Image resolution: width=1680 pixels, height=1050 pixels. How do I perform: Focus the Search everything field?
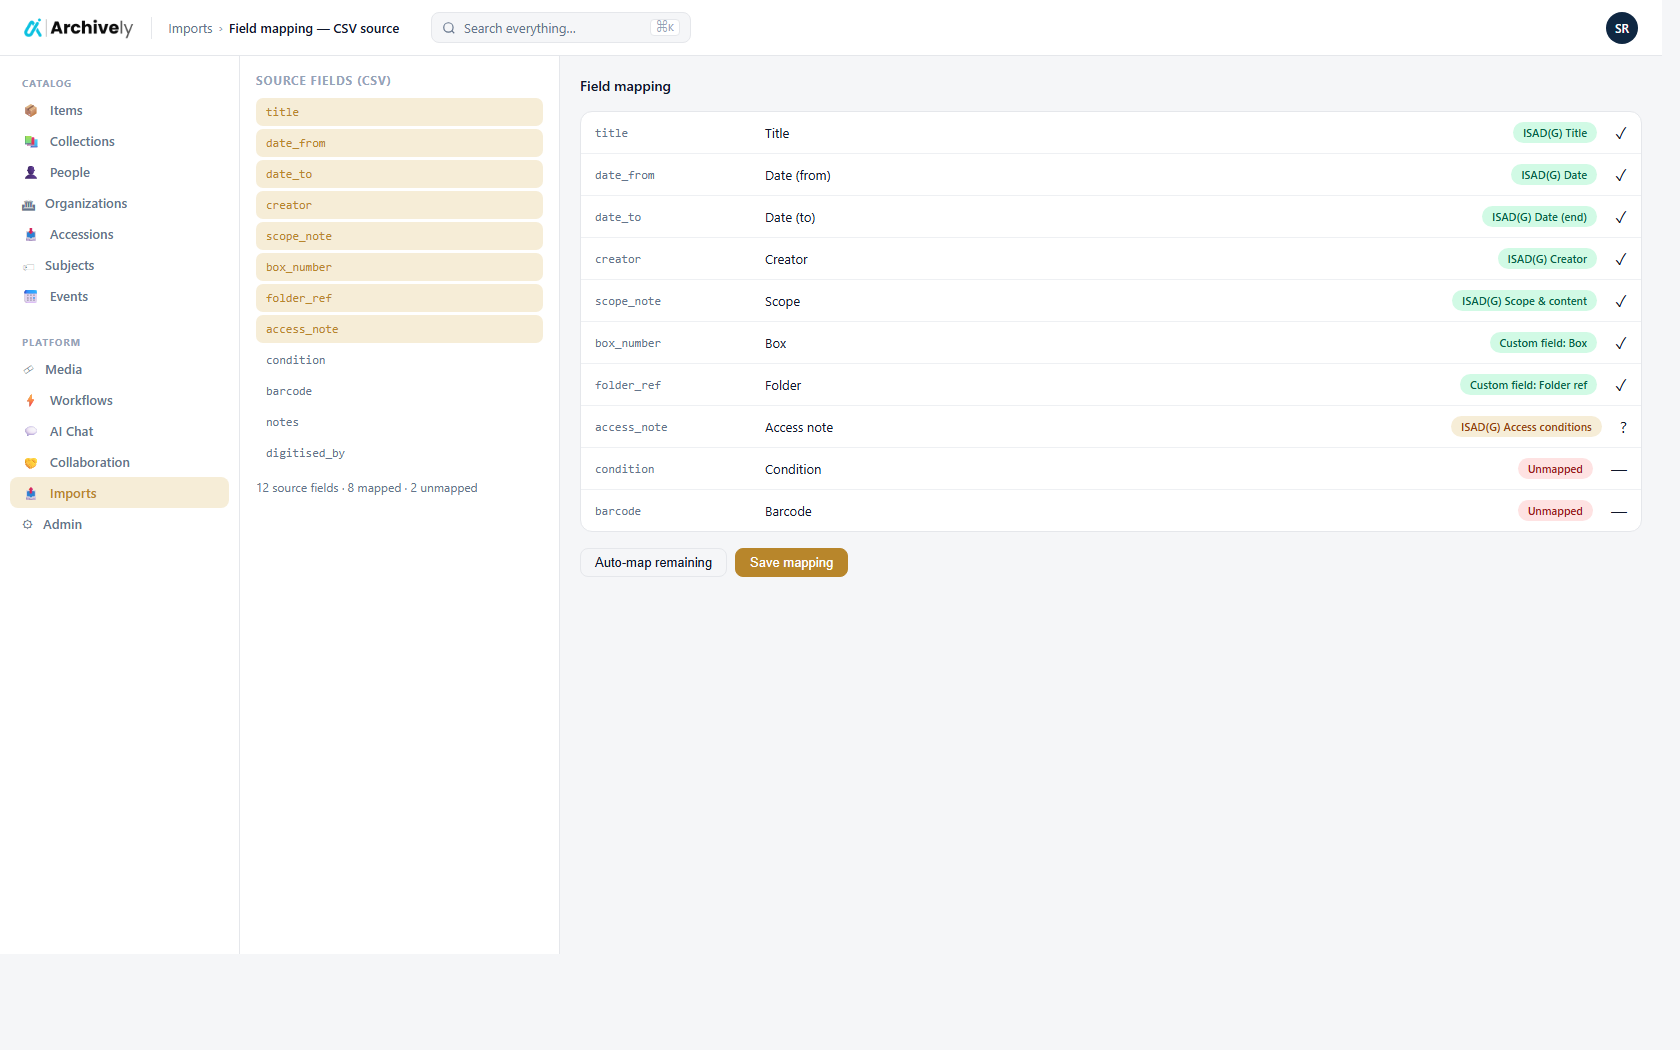point(560,28)
